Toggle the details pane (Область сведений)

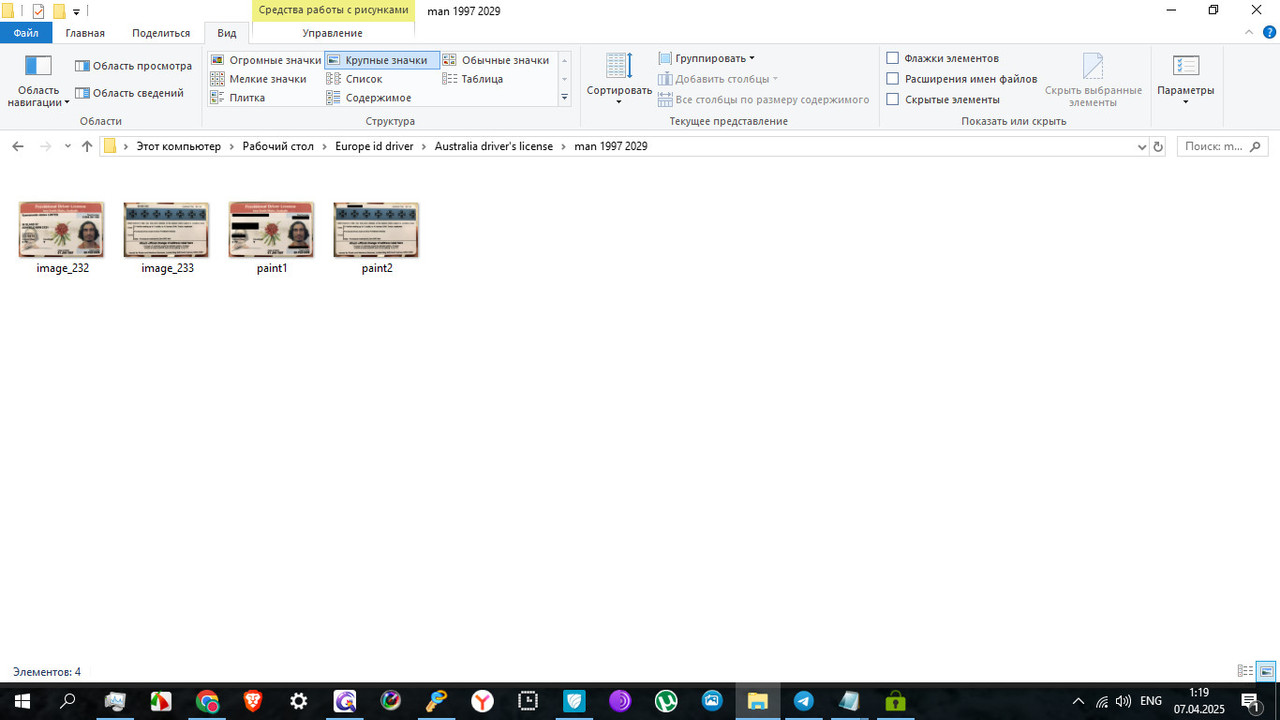click(129, 93)
